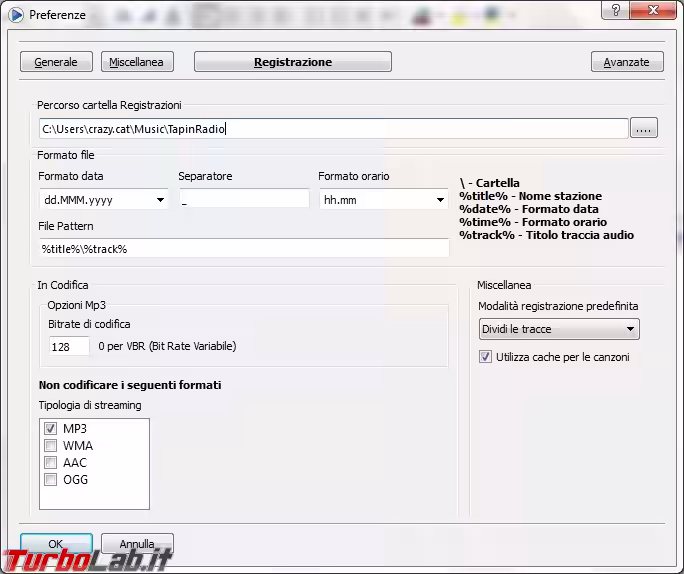The width and height of the screenshot is (684, 574).
Task: Focus the Separatore text field
Action: [x=244, y=200]
